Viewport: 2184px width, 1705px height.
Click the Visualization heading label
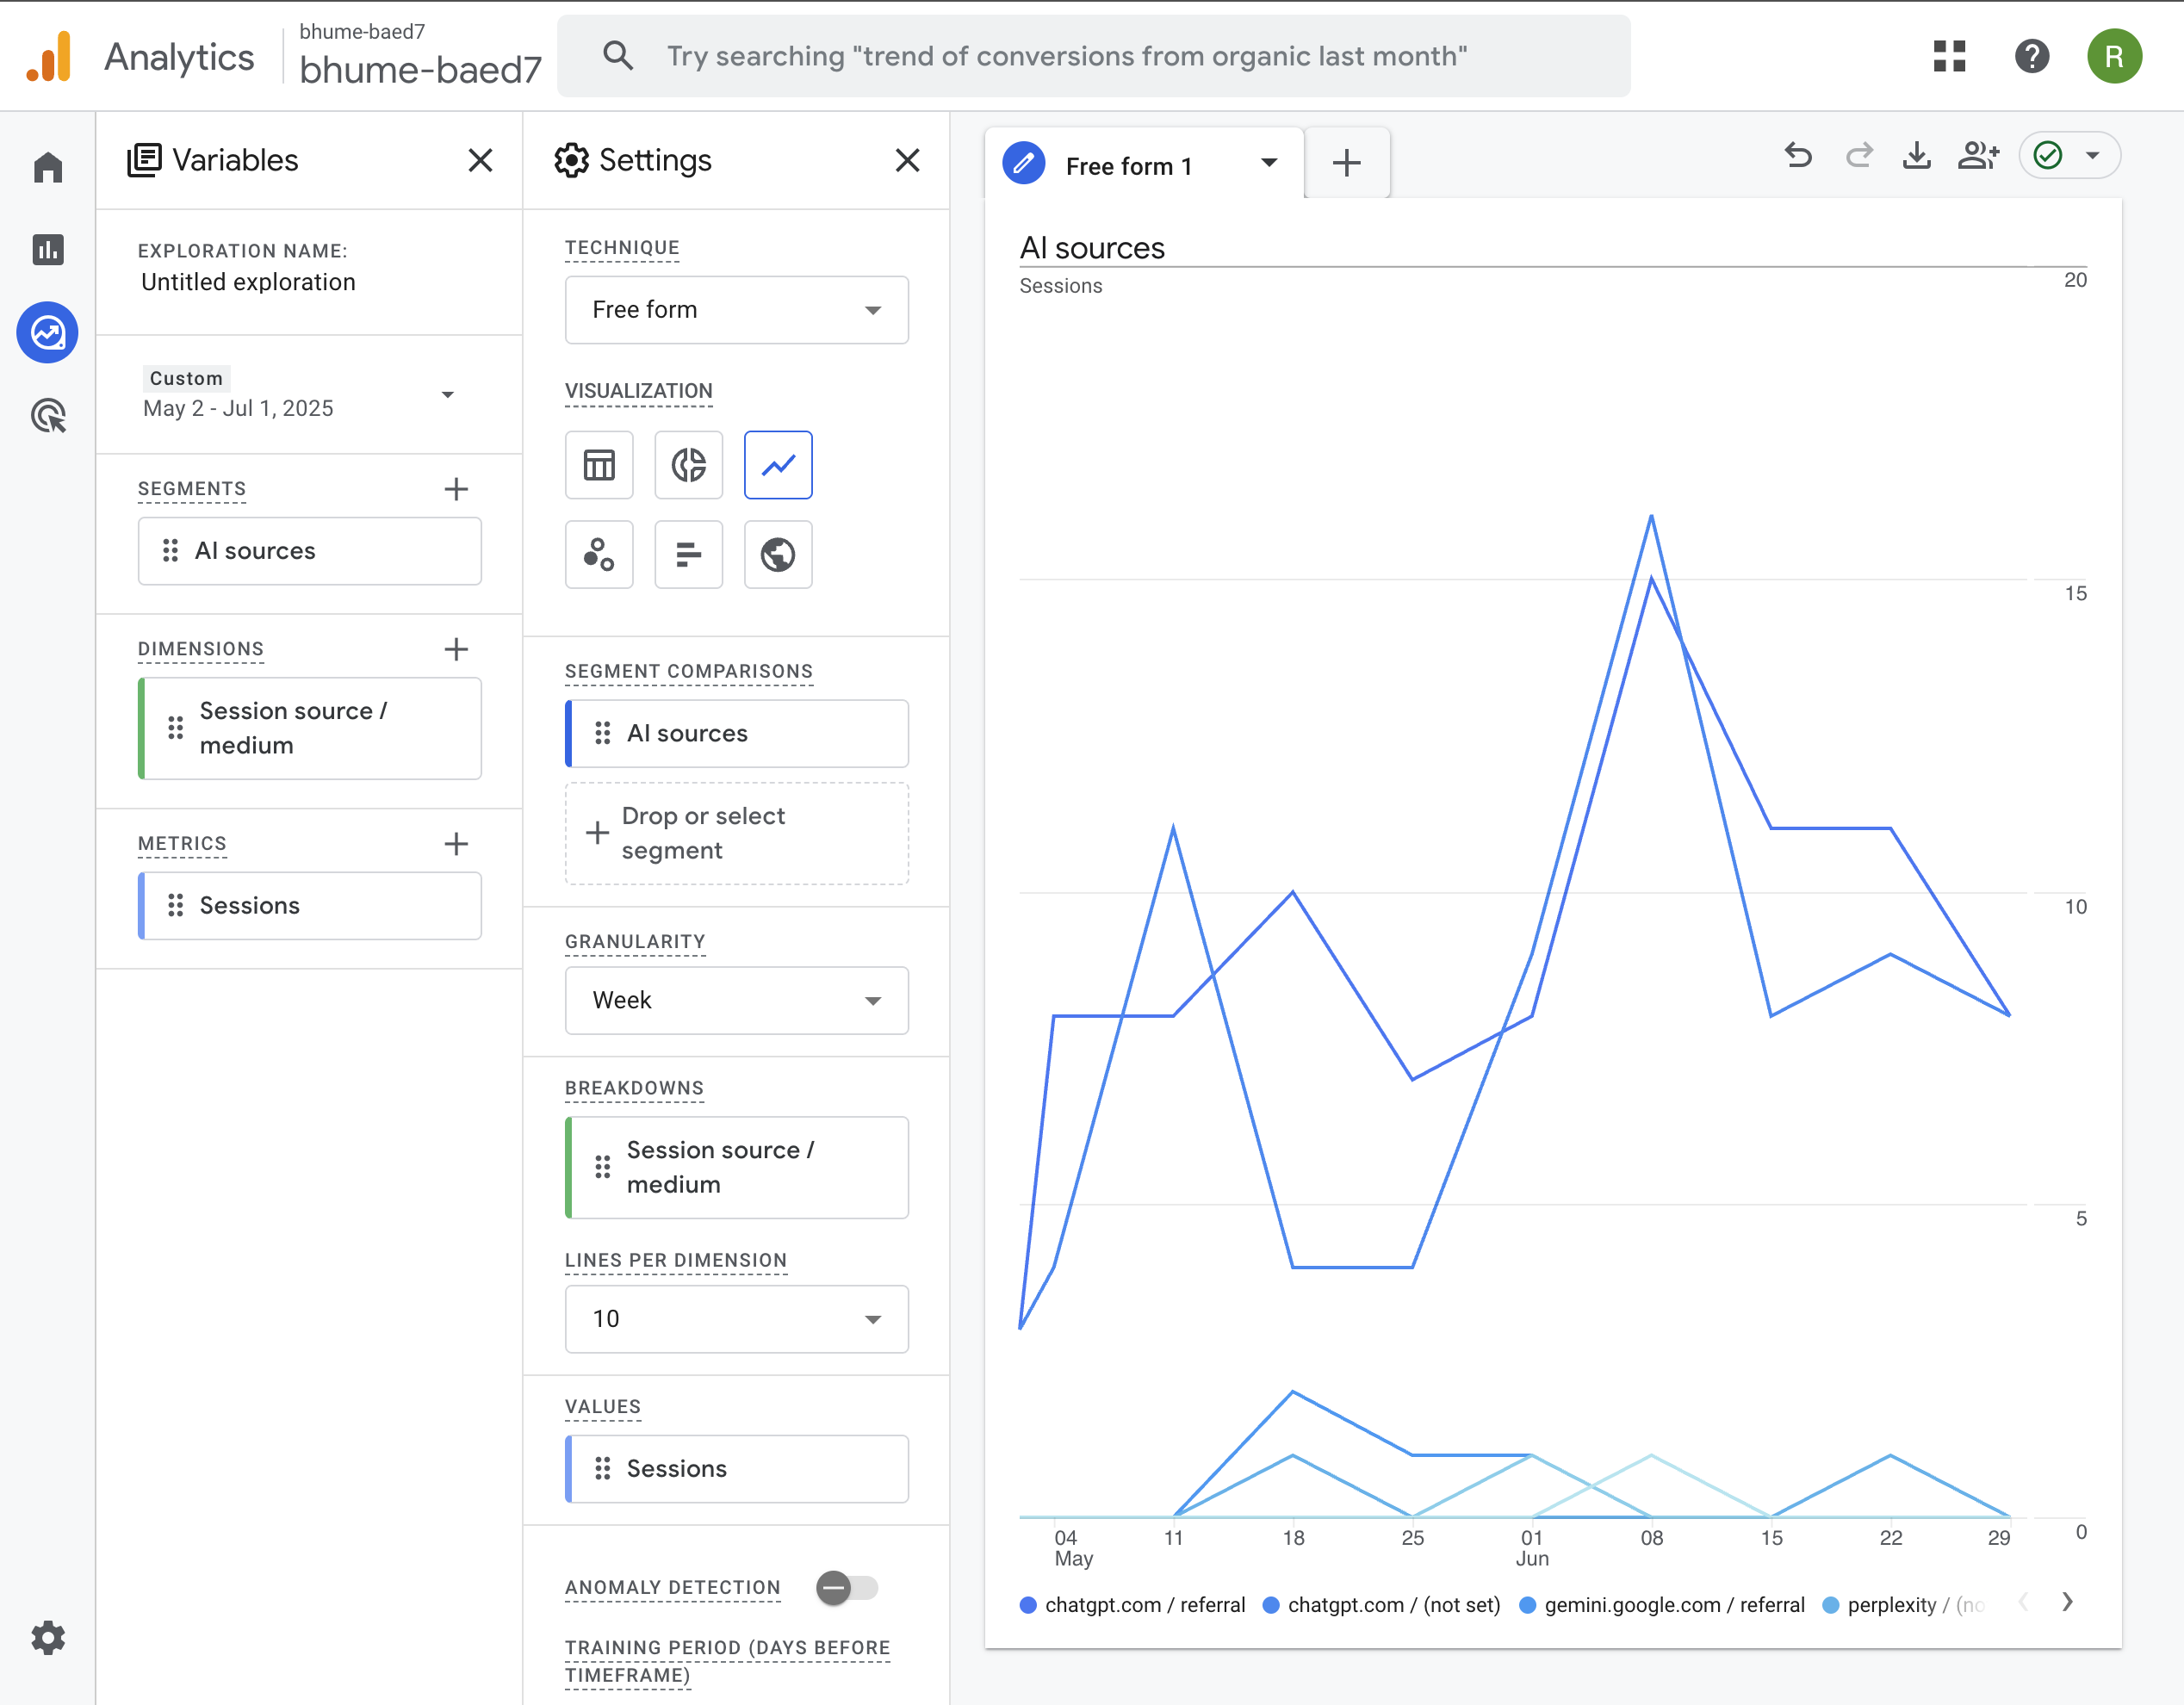[638, 391]
